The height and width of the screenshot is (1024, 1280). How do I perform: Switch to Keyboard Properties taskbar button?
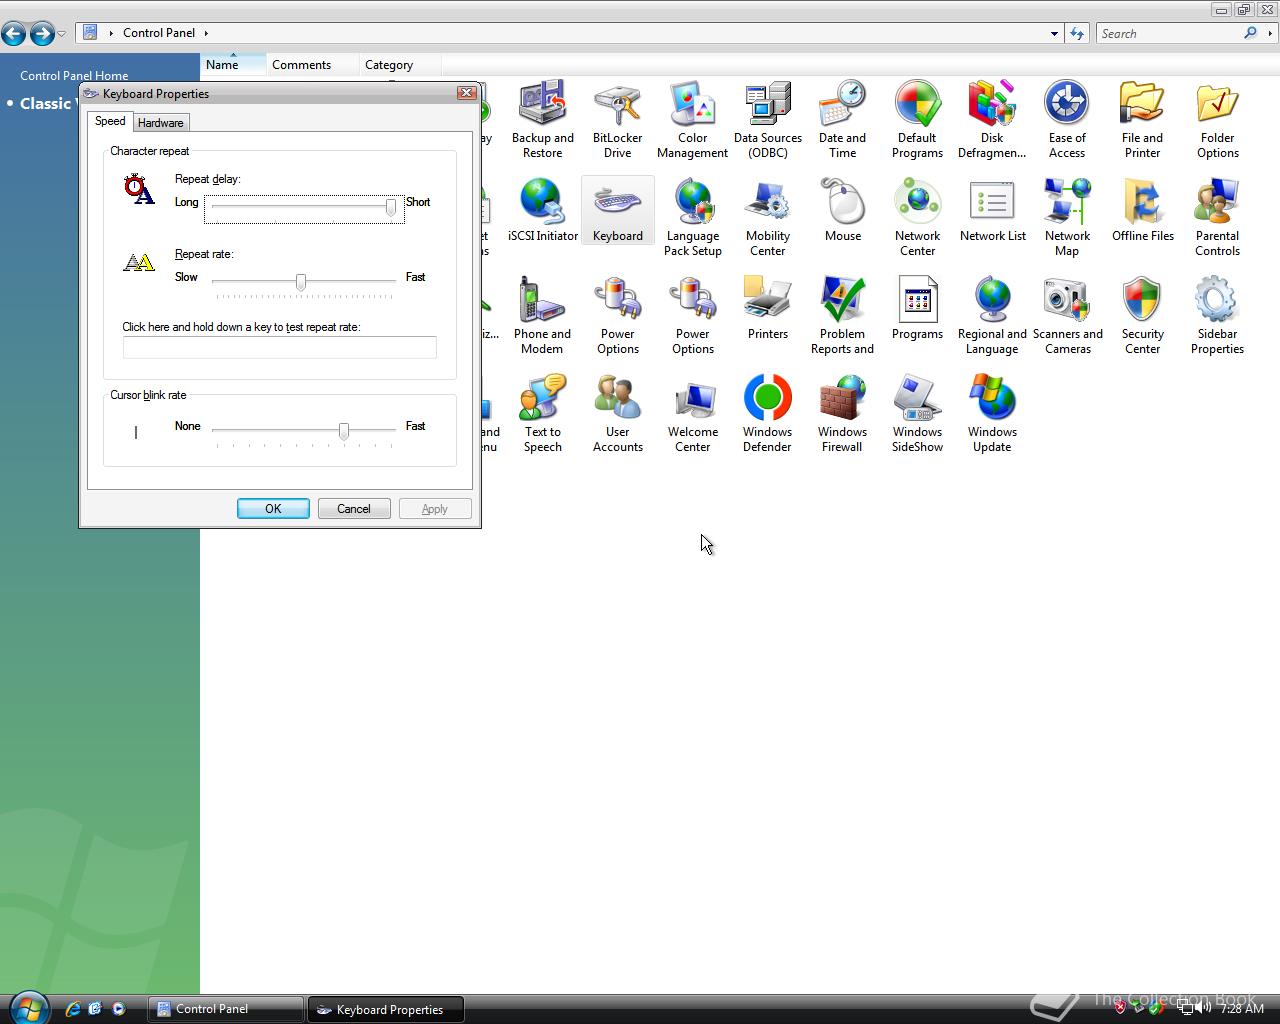pos(386,1009)
